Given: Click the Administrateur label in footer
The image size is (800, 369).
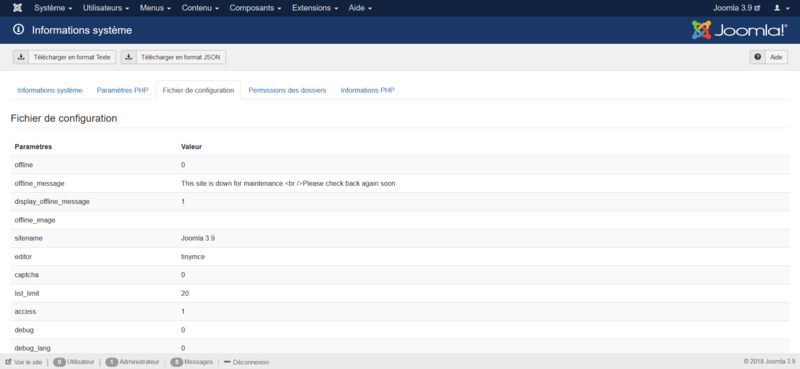Looking at the screenshot, I should [x=139, y=362].
